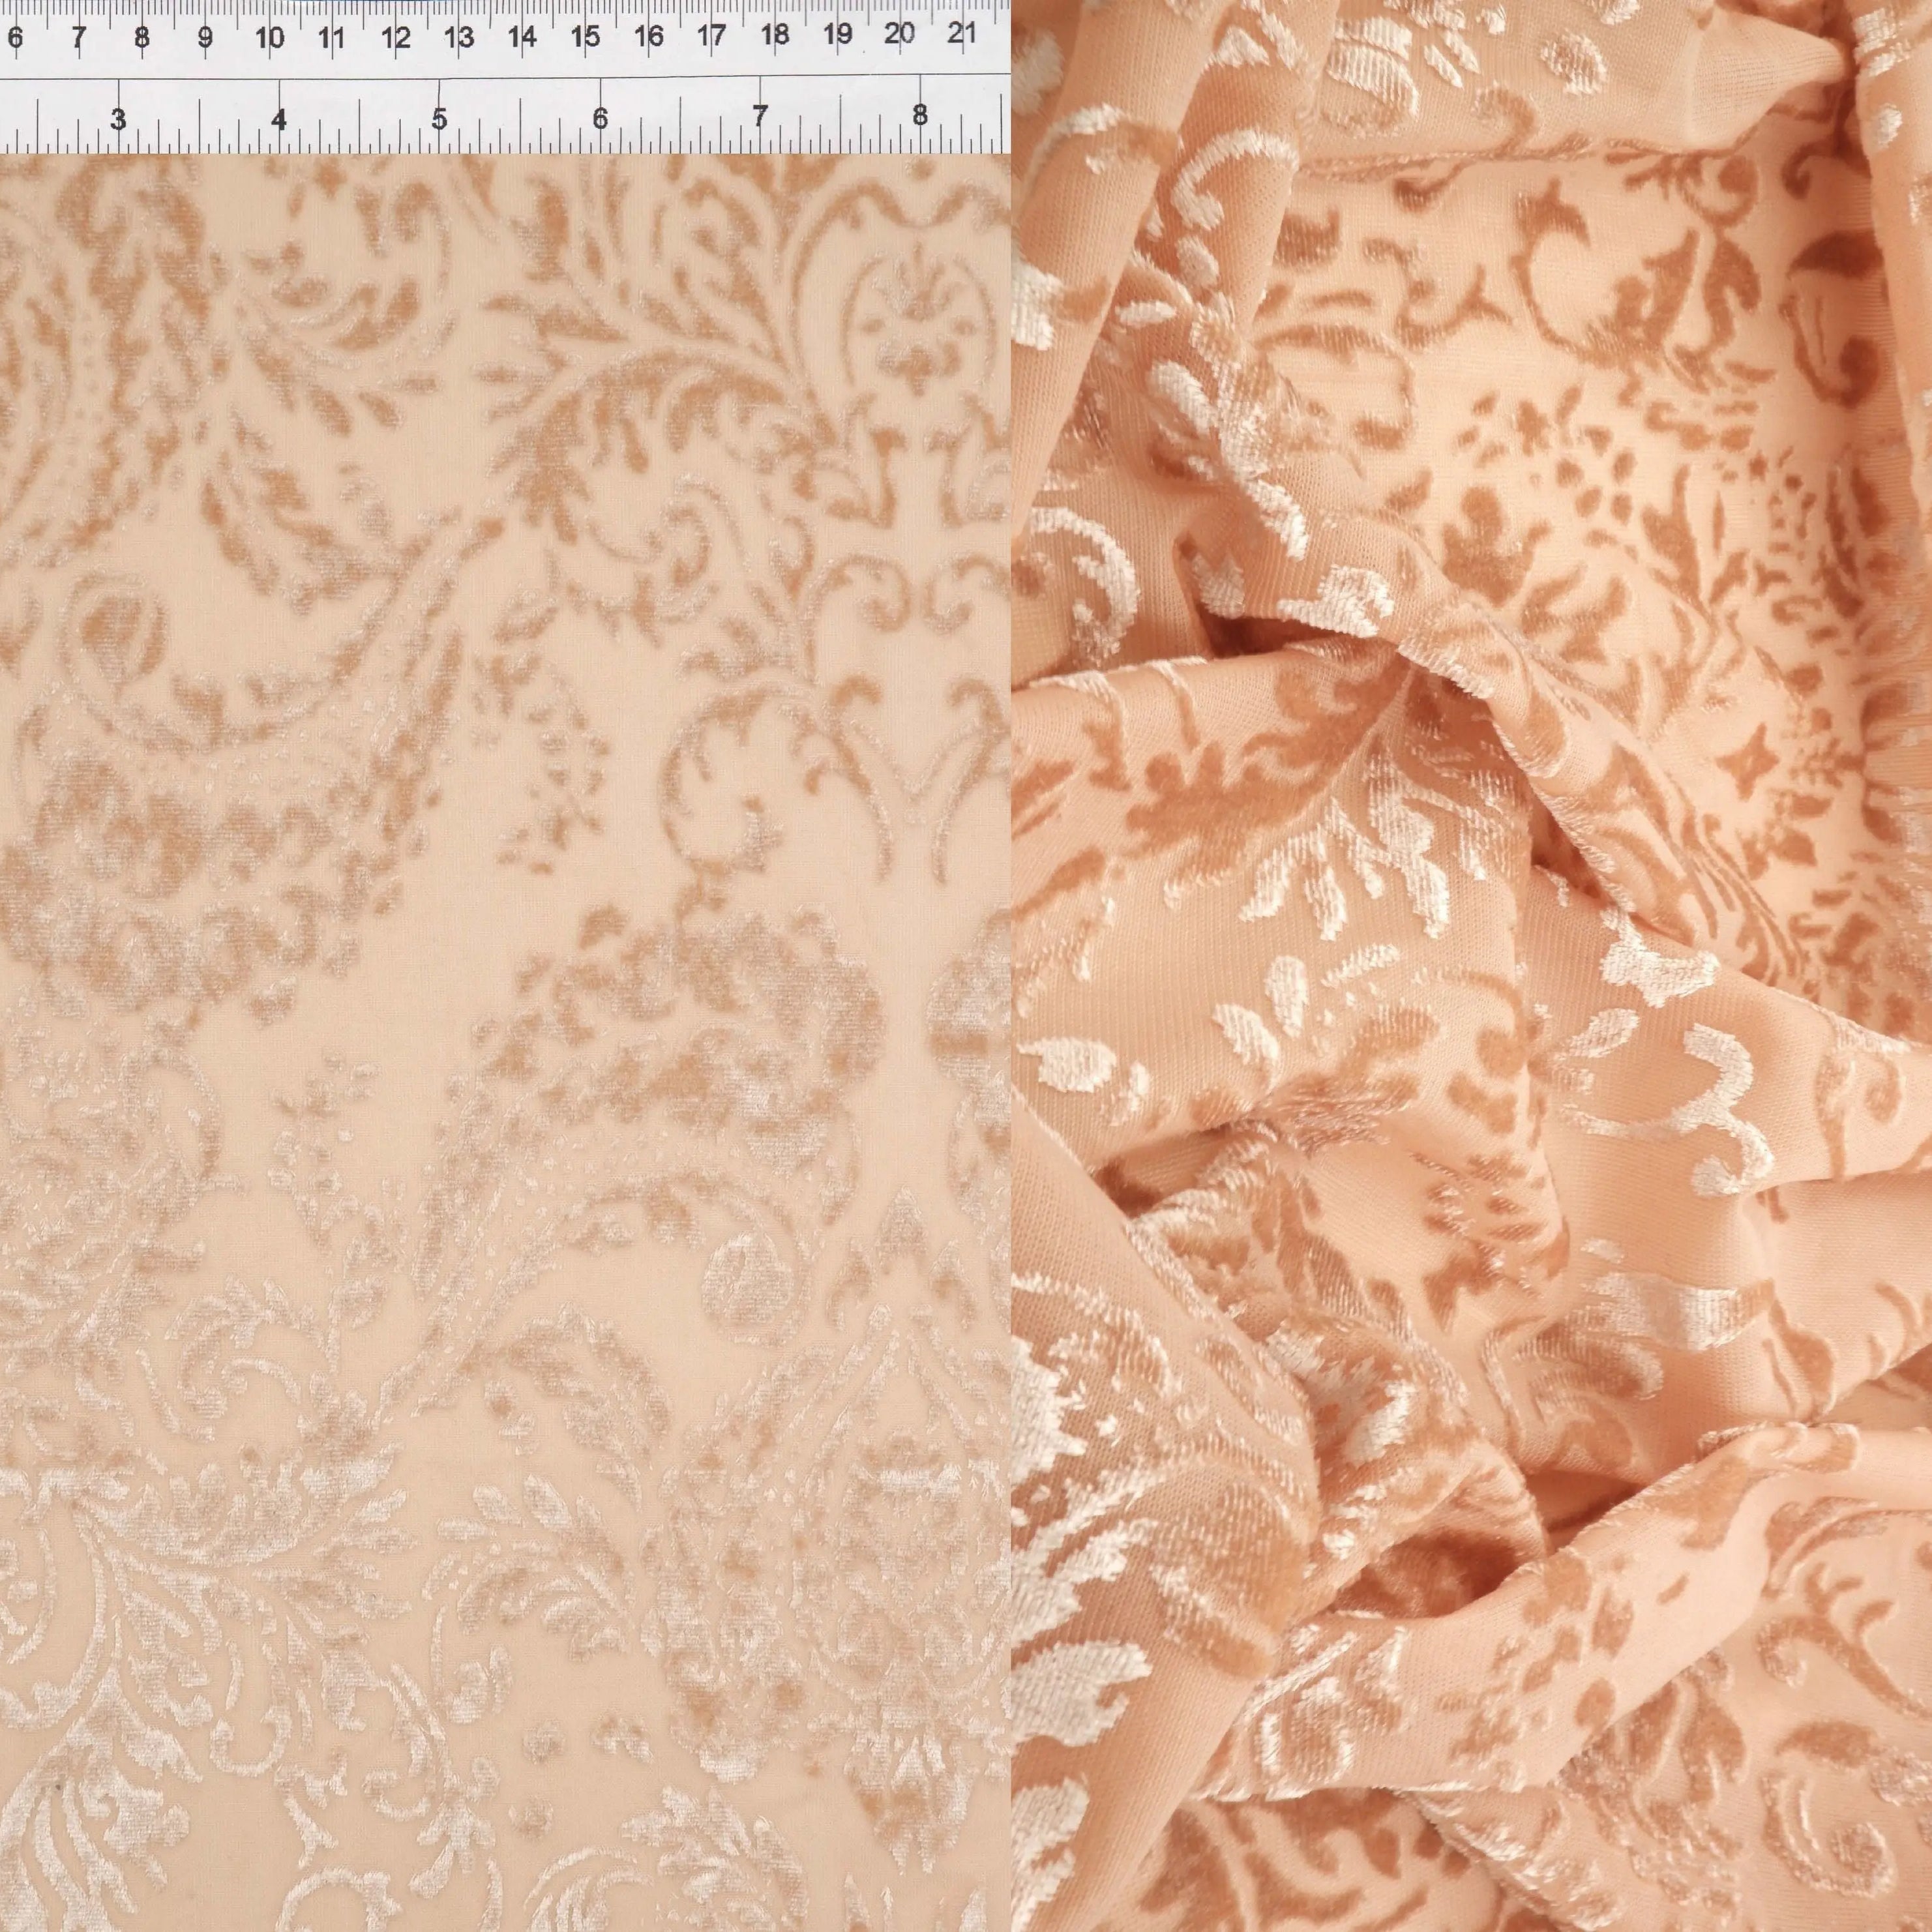Click the number 4 on the inch scale
Image resolution: width=1932 pixels, height=1932 pixels.
279,119
